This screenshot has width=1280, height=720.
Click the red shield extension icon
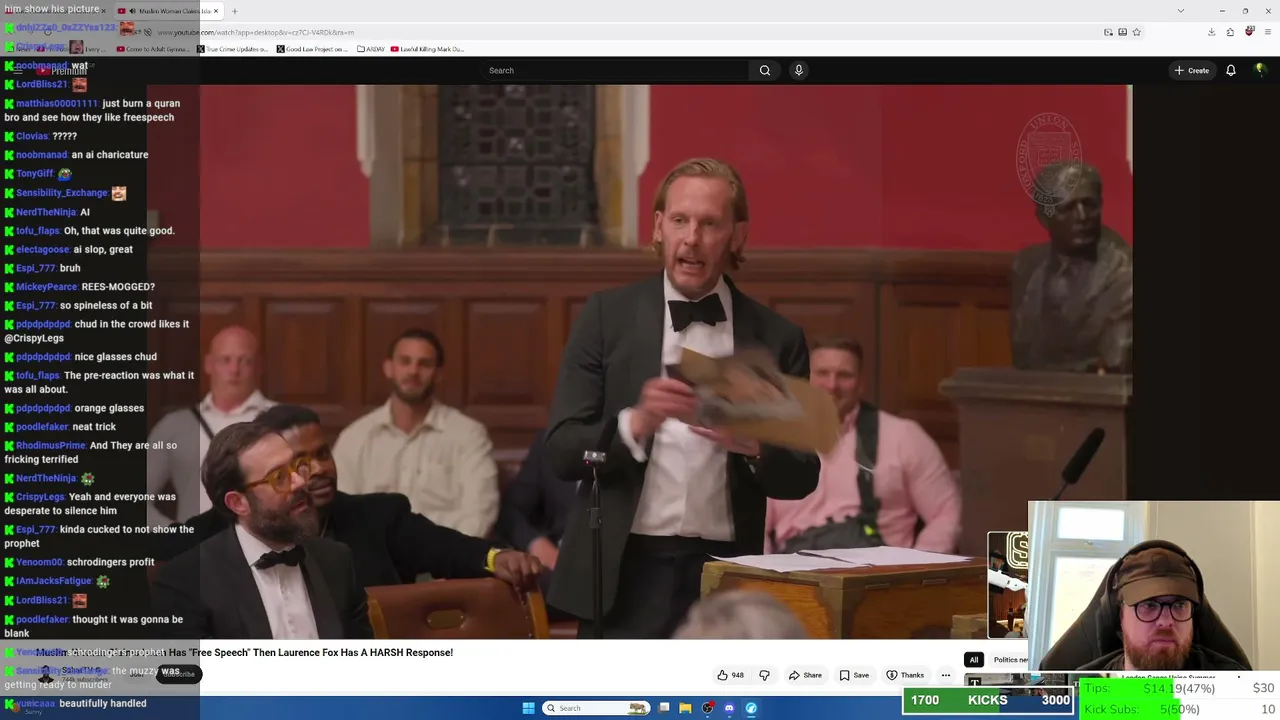point(1249,31)
